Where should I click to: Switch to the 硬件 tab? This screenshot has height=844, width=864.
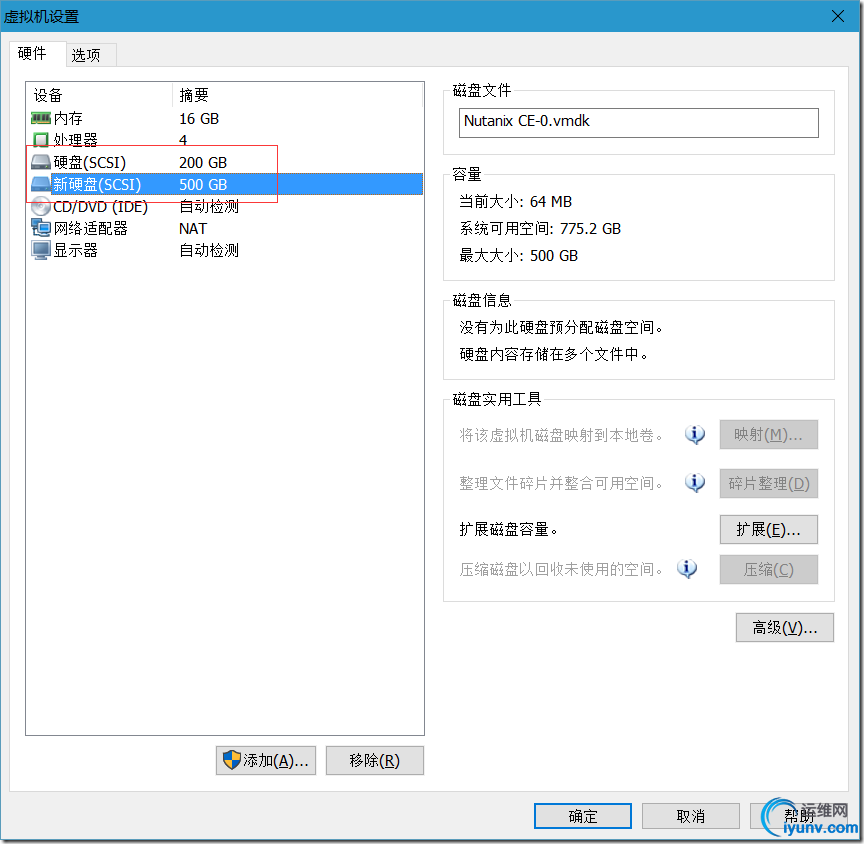pos(37,53)
